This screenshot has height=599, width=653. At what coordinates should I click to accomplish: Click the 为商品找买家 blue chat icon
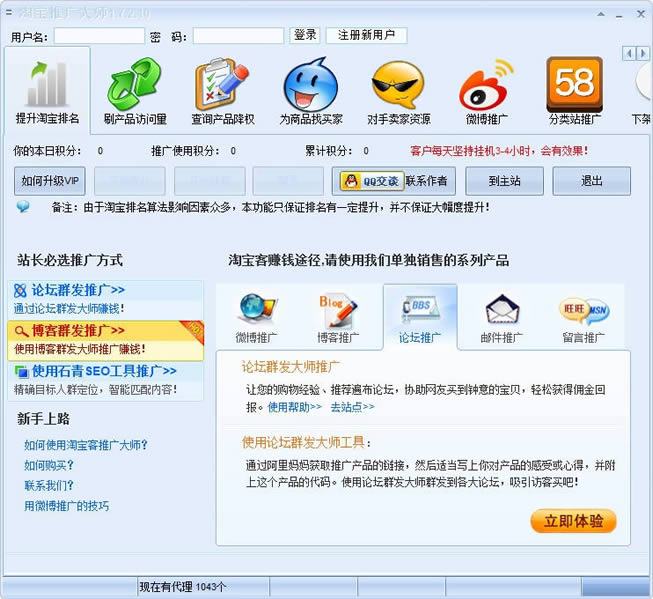point(311,85)
